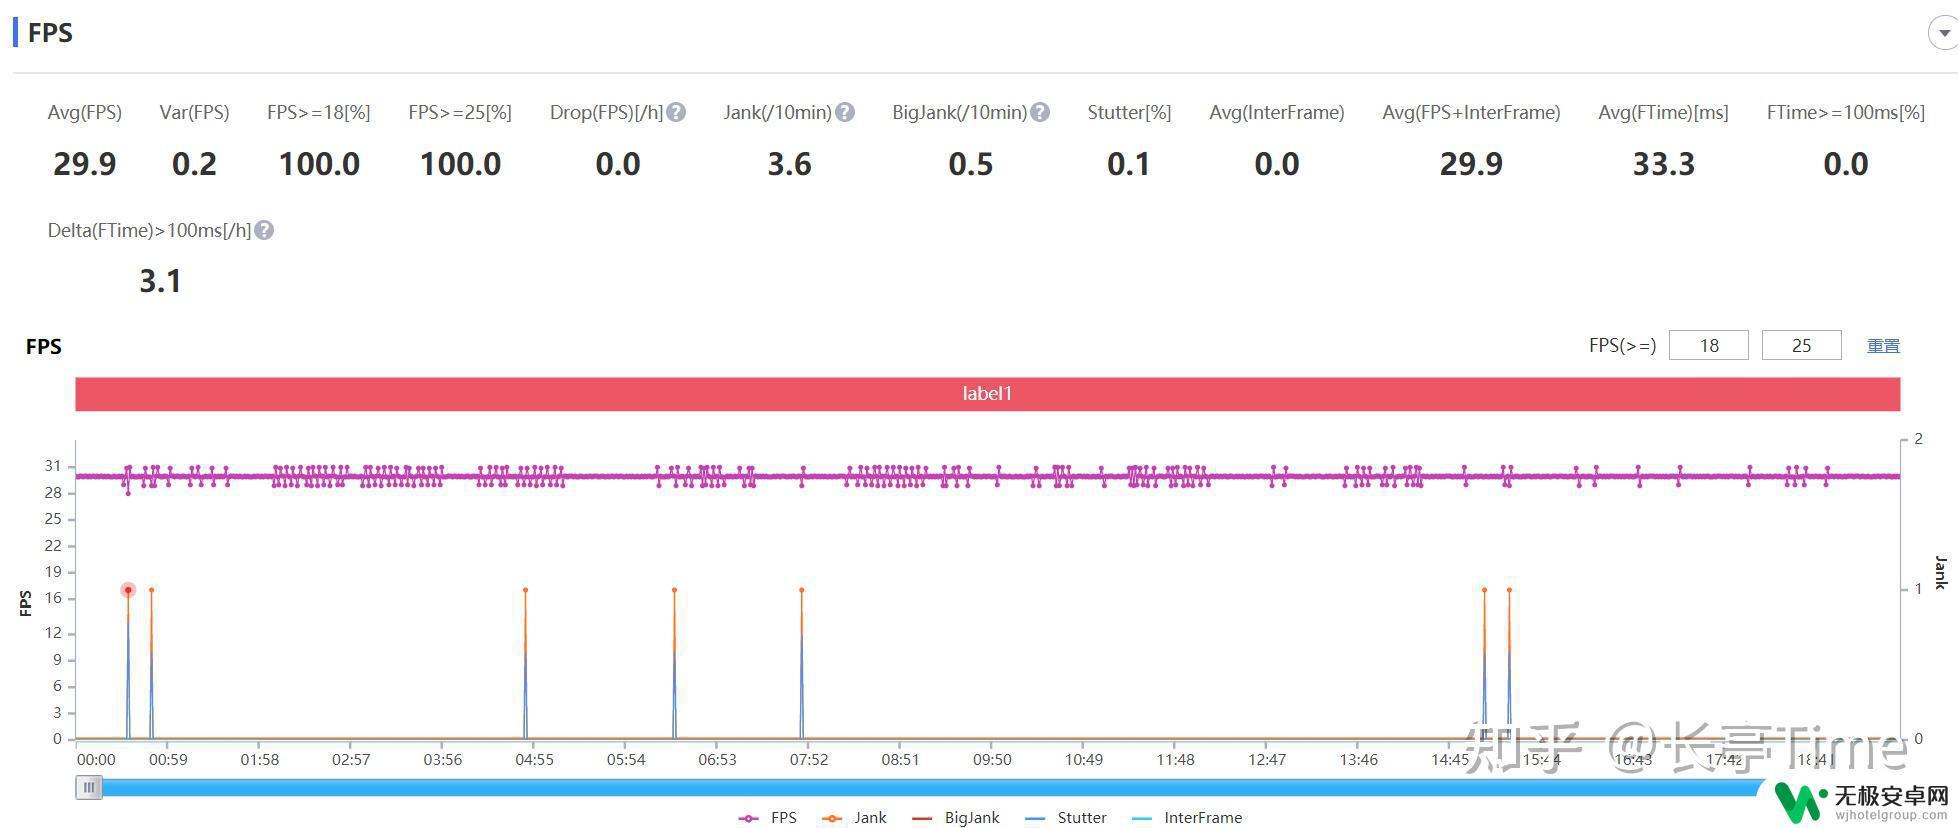
Task: Click the jank spike near 07:52
Action: (x=801, y=590)
